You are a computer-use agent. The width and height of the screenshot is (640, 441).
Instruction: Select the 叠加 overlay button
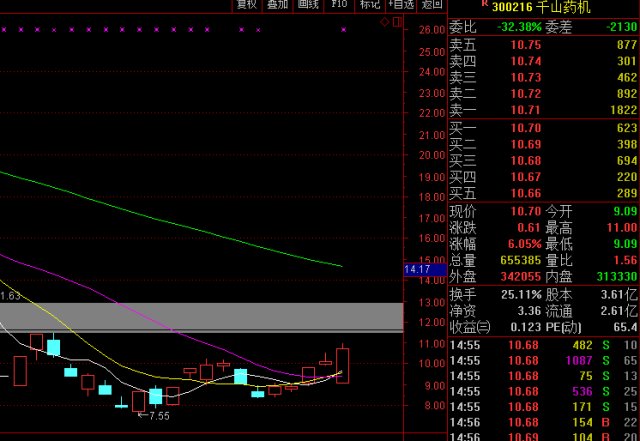(x=277, y=4)
